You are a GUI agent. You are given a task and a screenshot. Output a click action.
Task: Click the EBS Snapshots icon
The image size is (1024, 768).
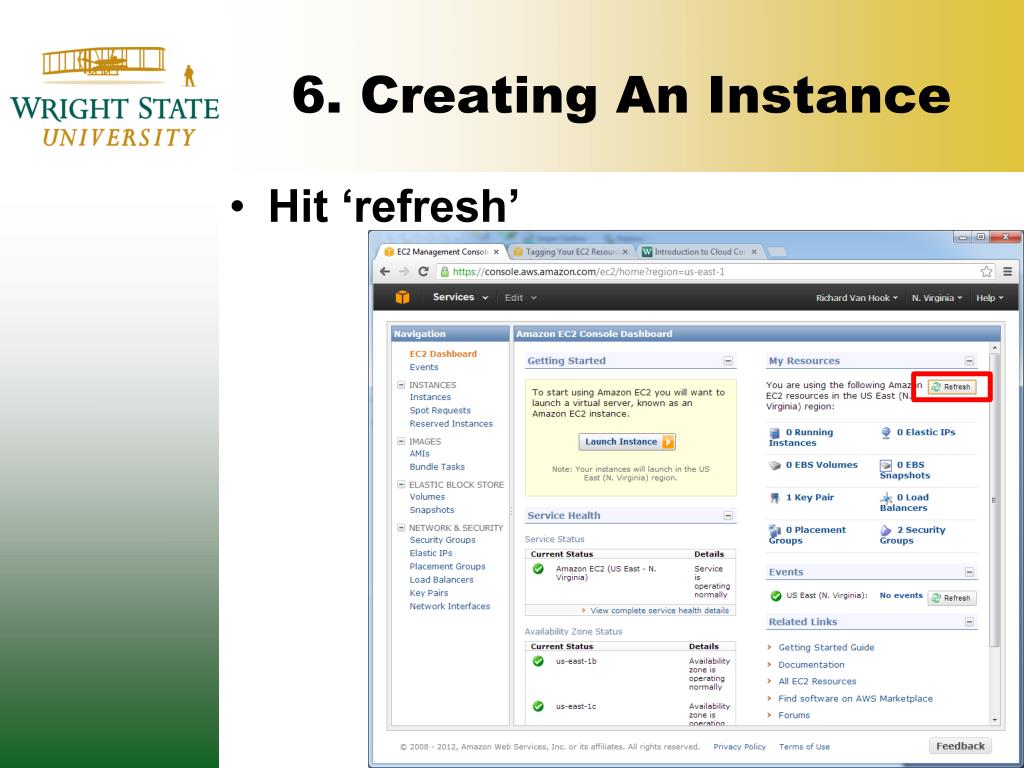pos(886,465)
